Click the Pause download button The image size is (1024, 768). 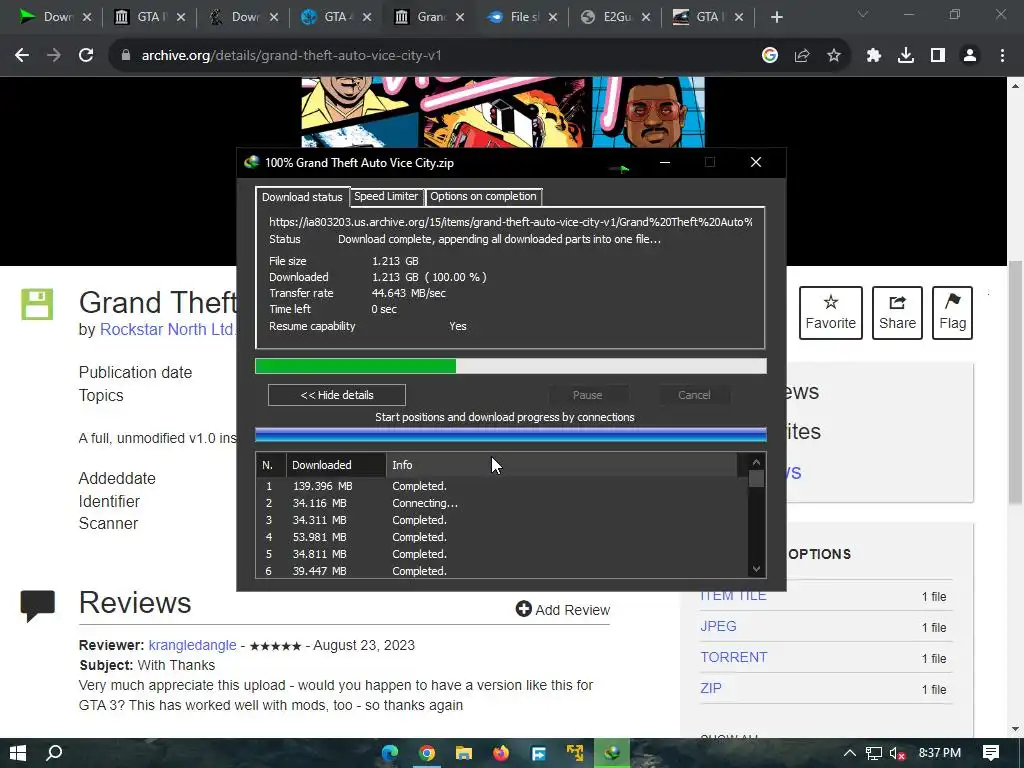(588, 395)
